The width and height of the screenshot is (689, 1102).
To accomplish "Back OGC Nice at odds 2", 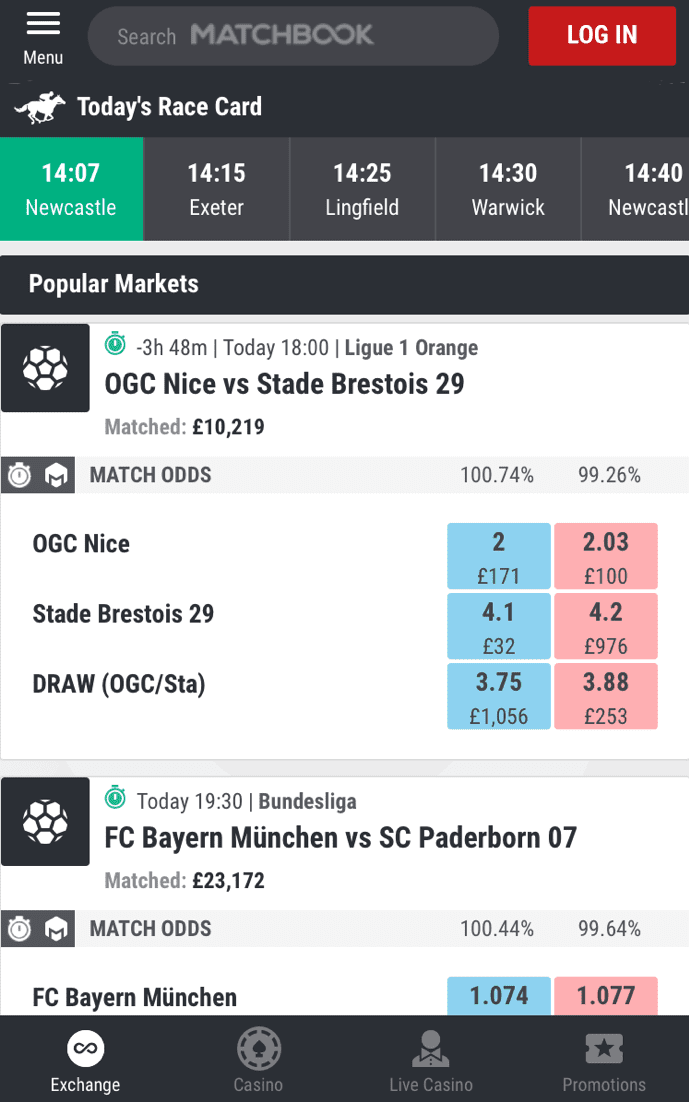I will 498,556.
